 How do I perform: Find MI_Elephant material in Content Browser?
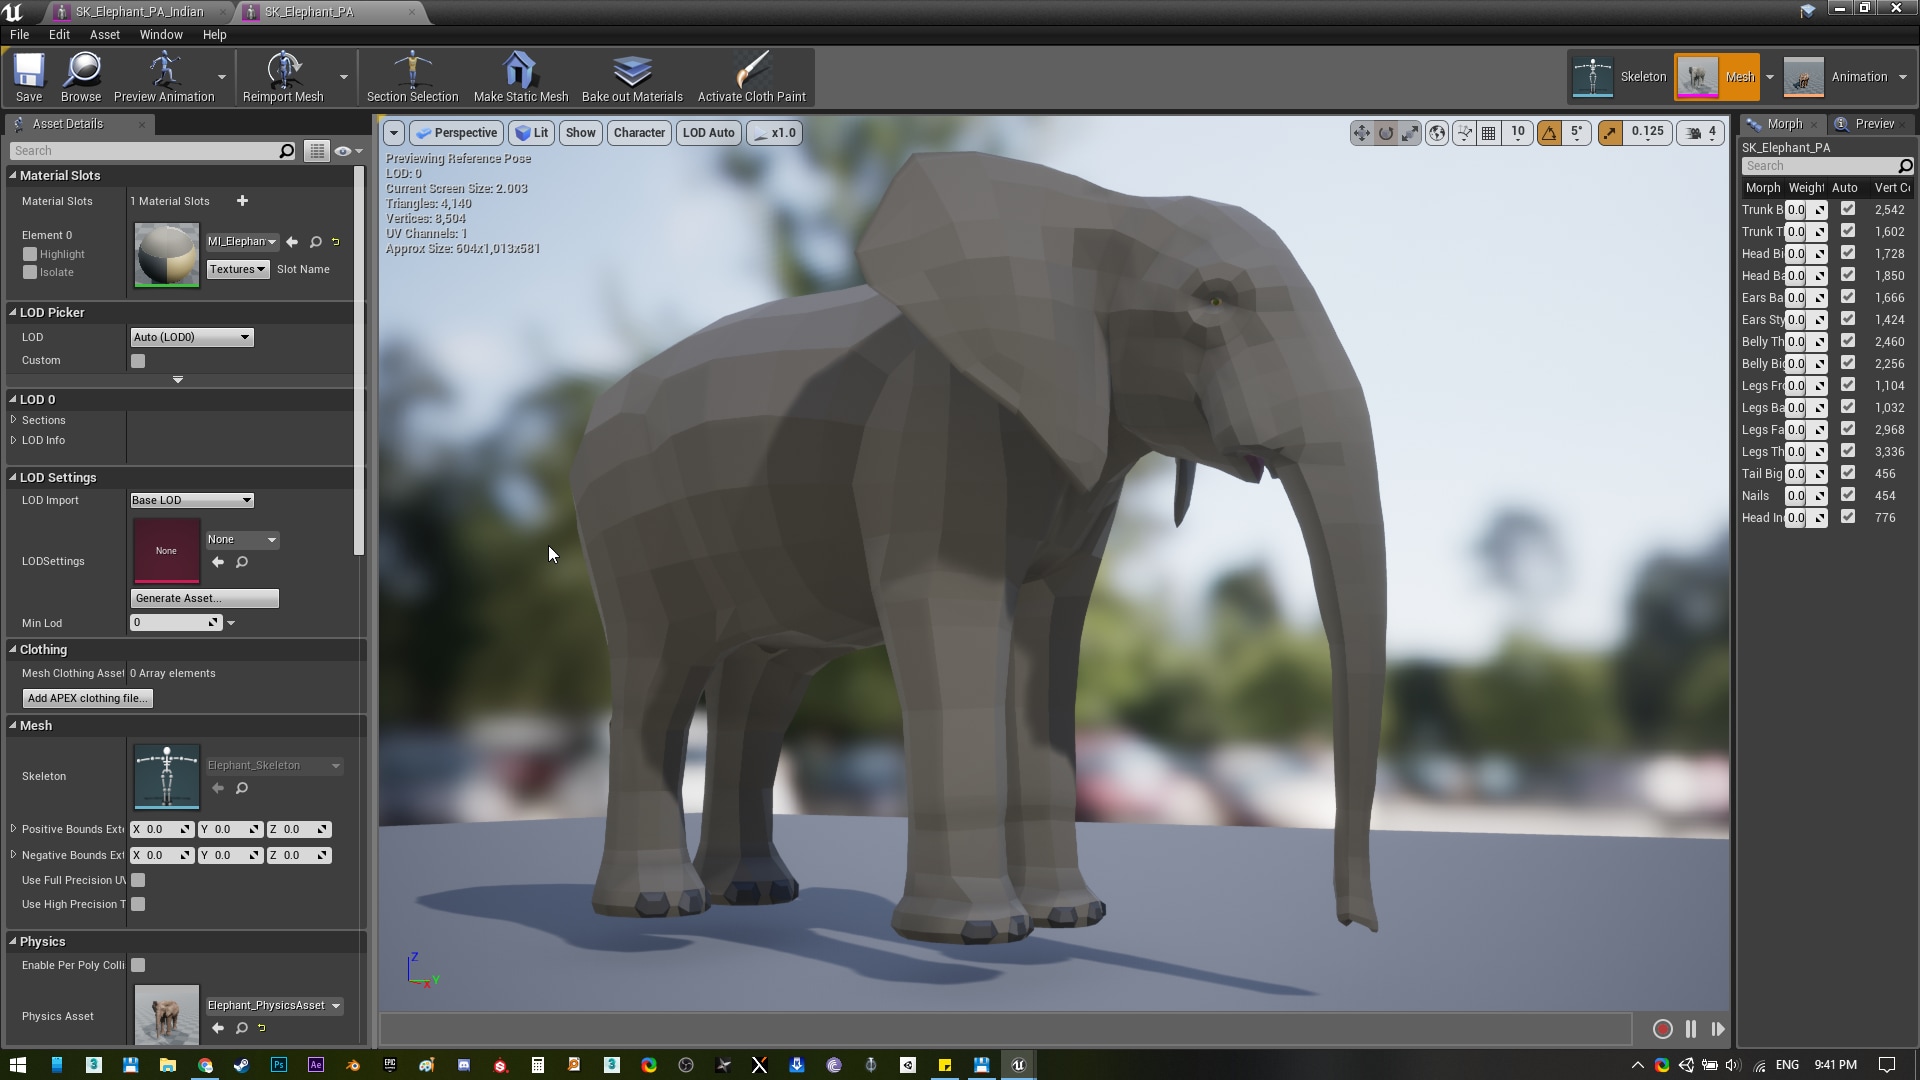tap(316, 242)
